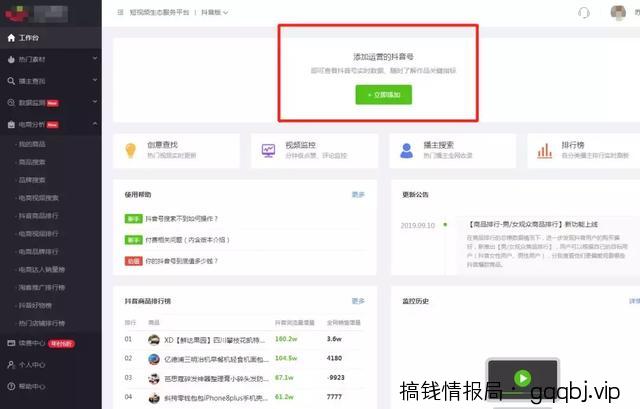The image size is (640, 409).
Task: Open help article 你的抖音号到底值多少钱？
Action: coord(182,261)
